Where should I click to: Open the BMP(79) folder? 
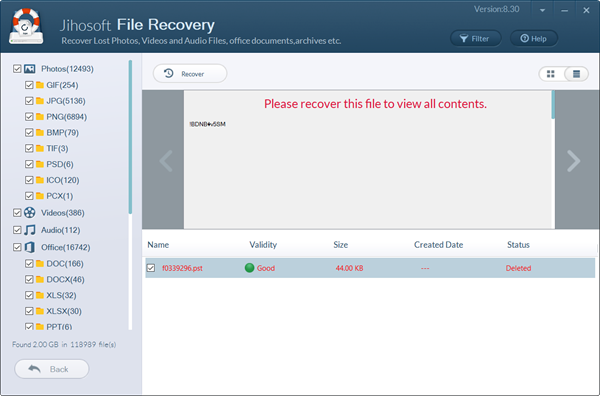[x=62, y=132]
